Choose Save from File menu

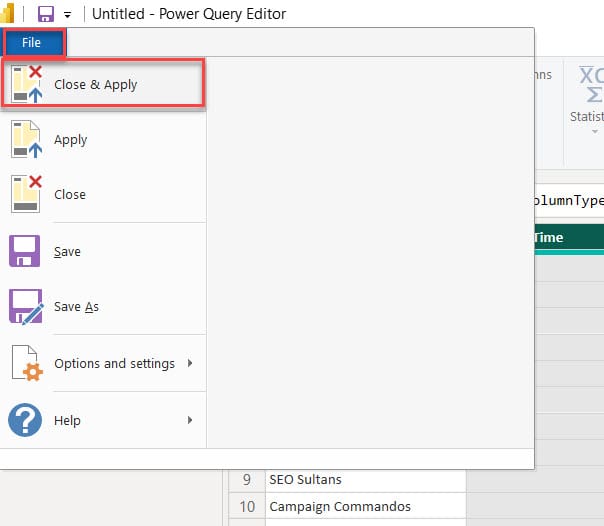click(x=67, y=251)
